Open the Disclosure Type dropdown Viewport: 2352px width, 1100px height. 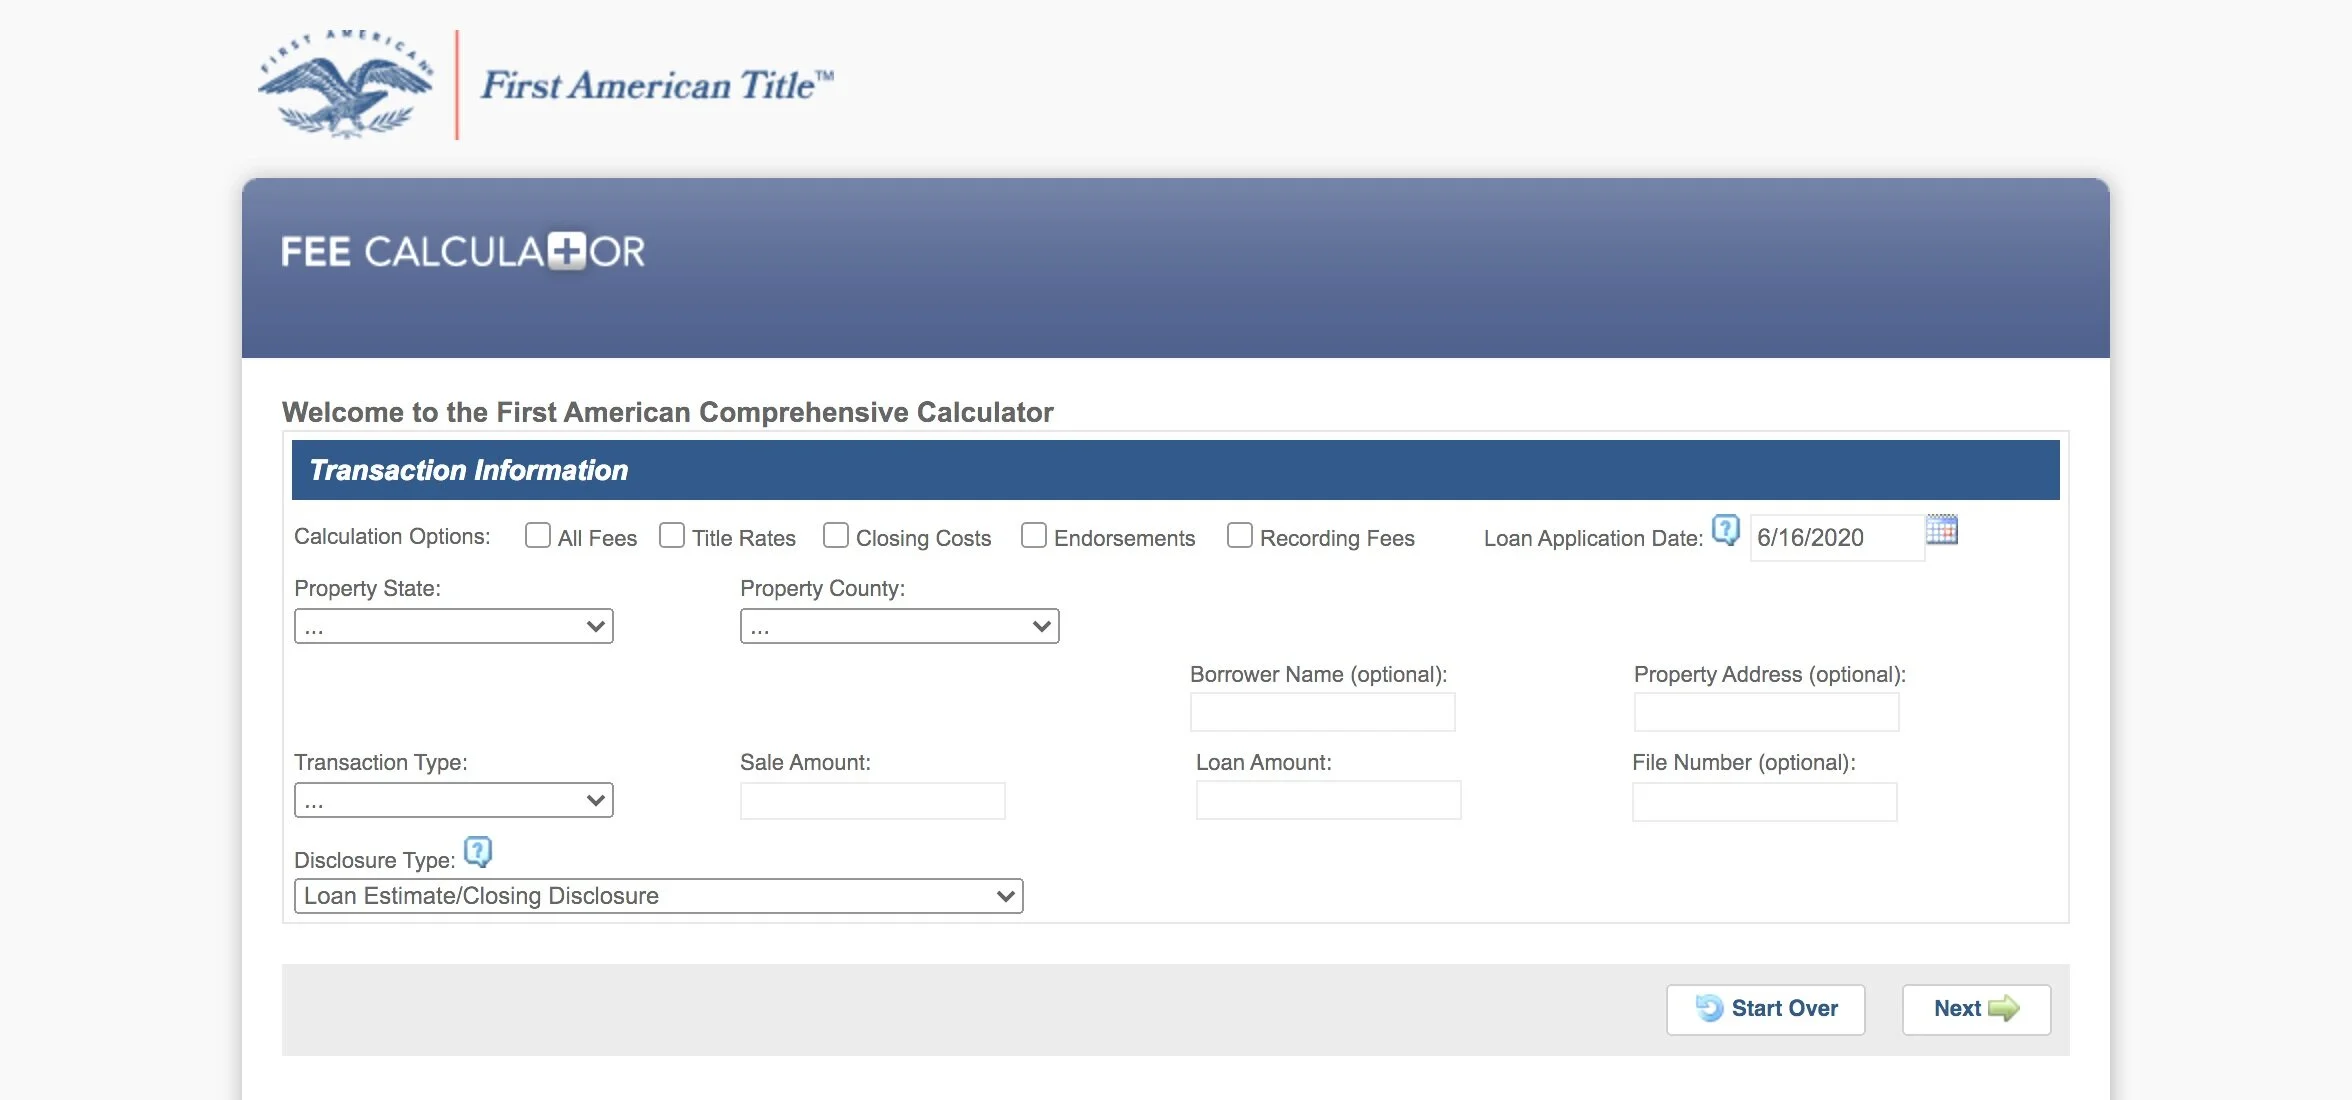click(x=658, y=896)
